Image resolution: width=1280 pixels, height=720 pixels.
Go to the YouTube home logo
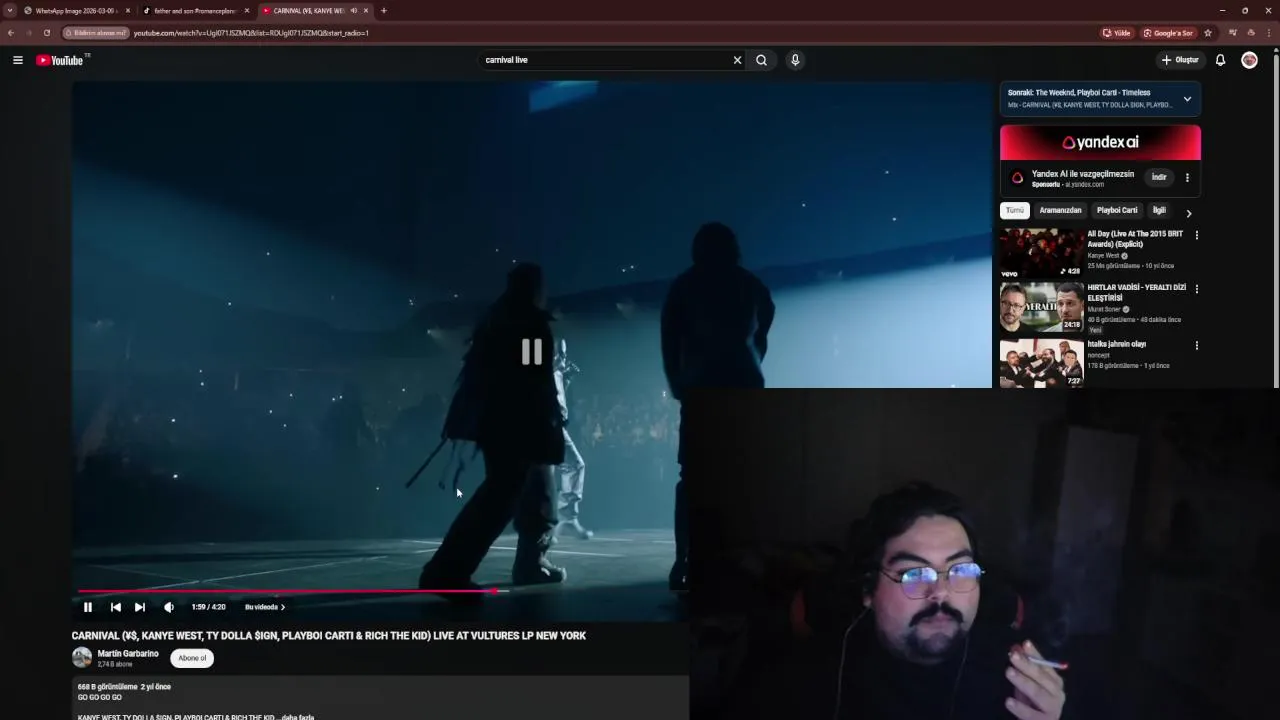click(x=60, y=60)
